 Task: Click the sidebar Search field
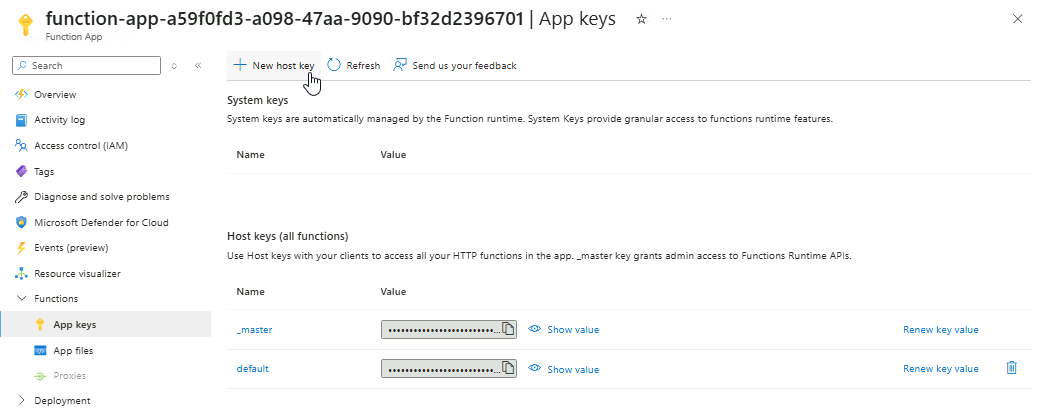point(90,66)
